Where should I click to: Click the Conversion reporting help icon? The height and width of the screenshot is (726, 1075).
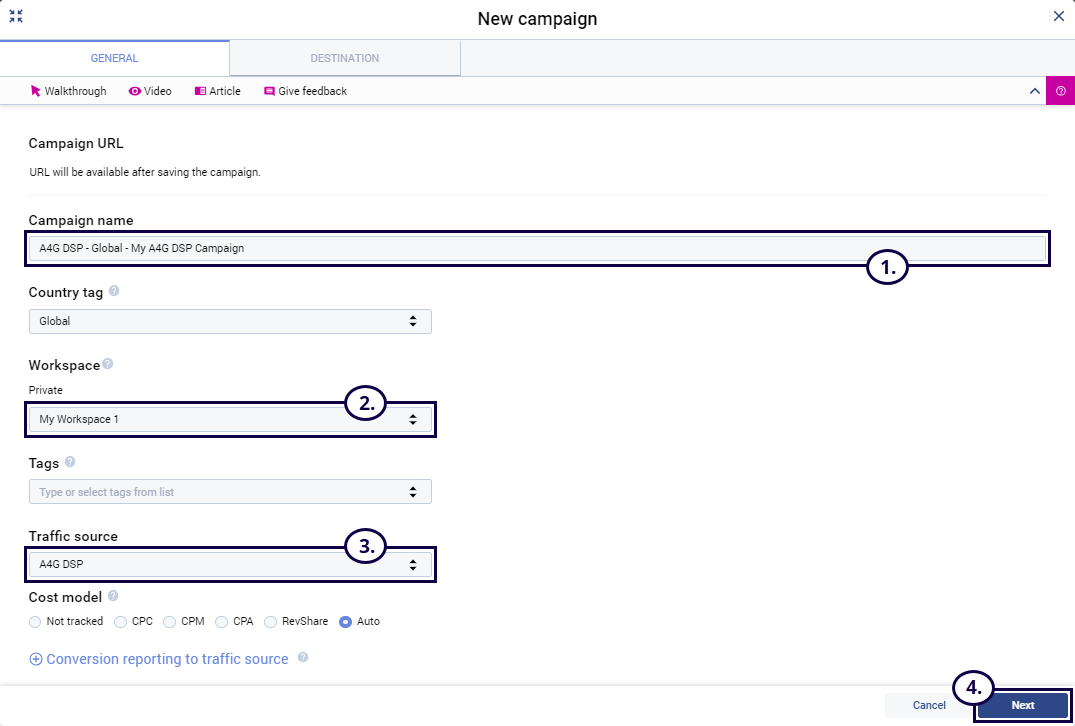coord(302,658)
